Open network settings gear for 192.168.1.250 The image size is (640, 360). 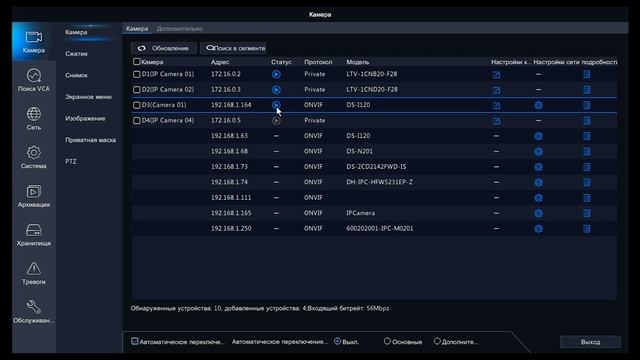pos(538,229)
